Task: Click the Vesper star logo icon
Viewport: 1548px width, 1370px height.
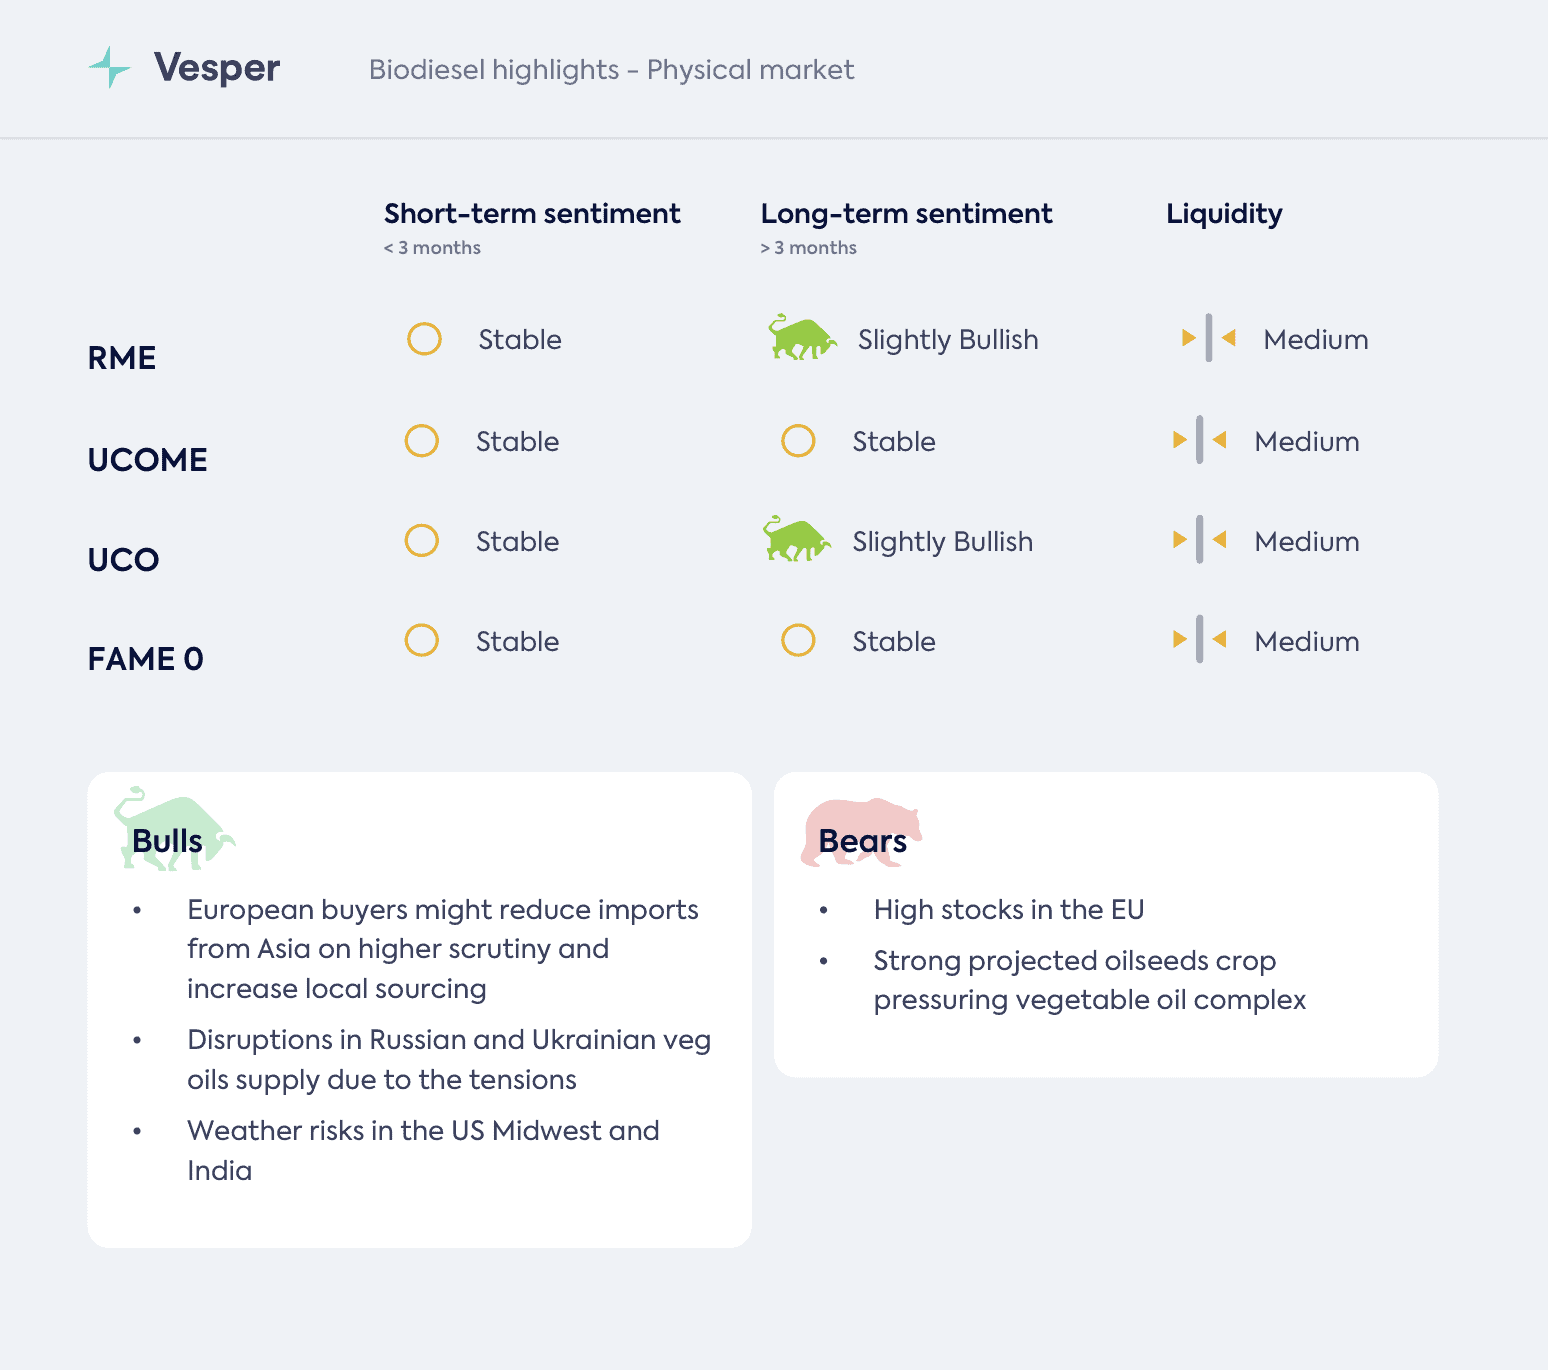Action: coord(110,67)
